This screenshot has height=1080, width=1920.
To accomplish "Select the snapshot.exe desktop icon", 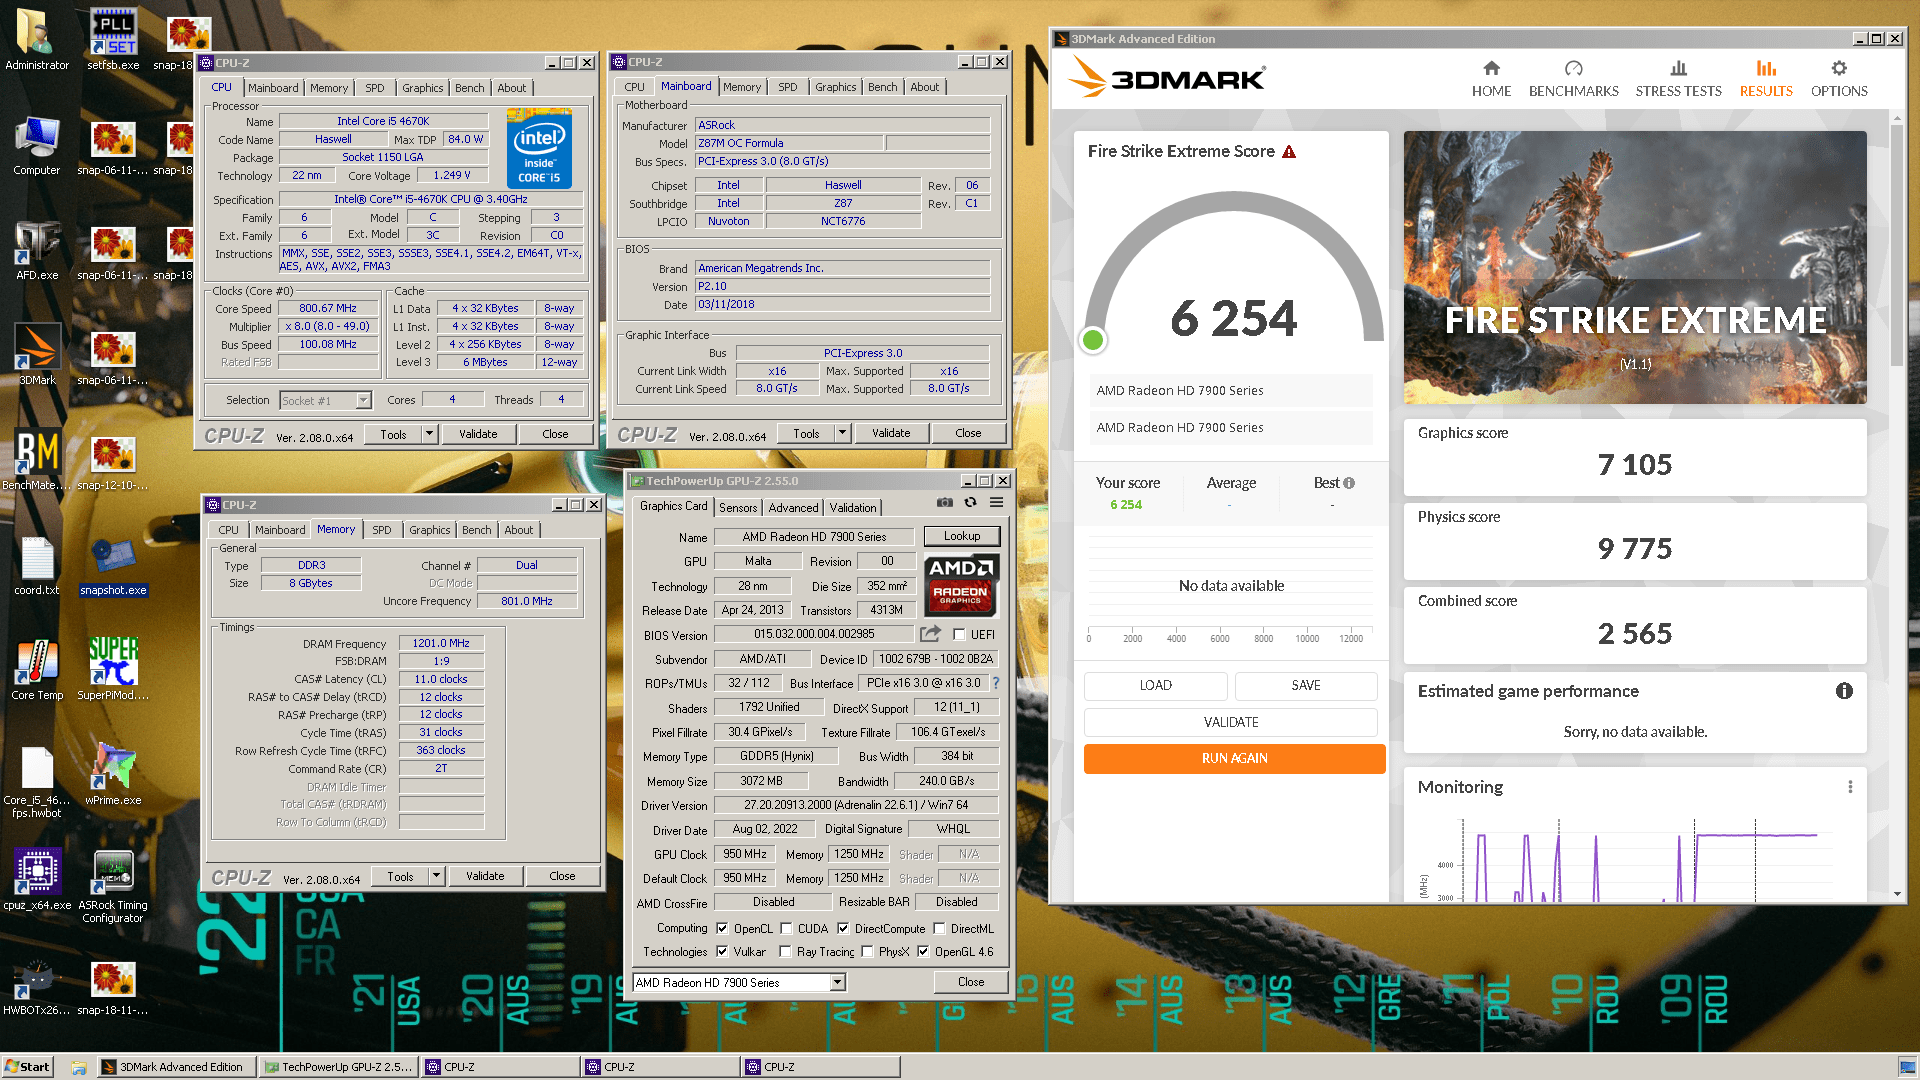I will click(113, 567).
